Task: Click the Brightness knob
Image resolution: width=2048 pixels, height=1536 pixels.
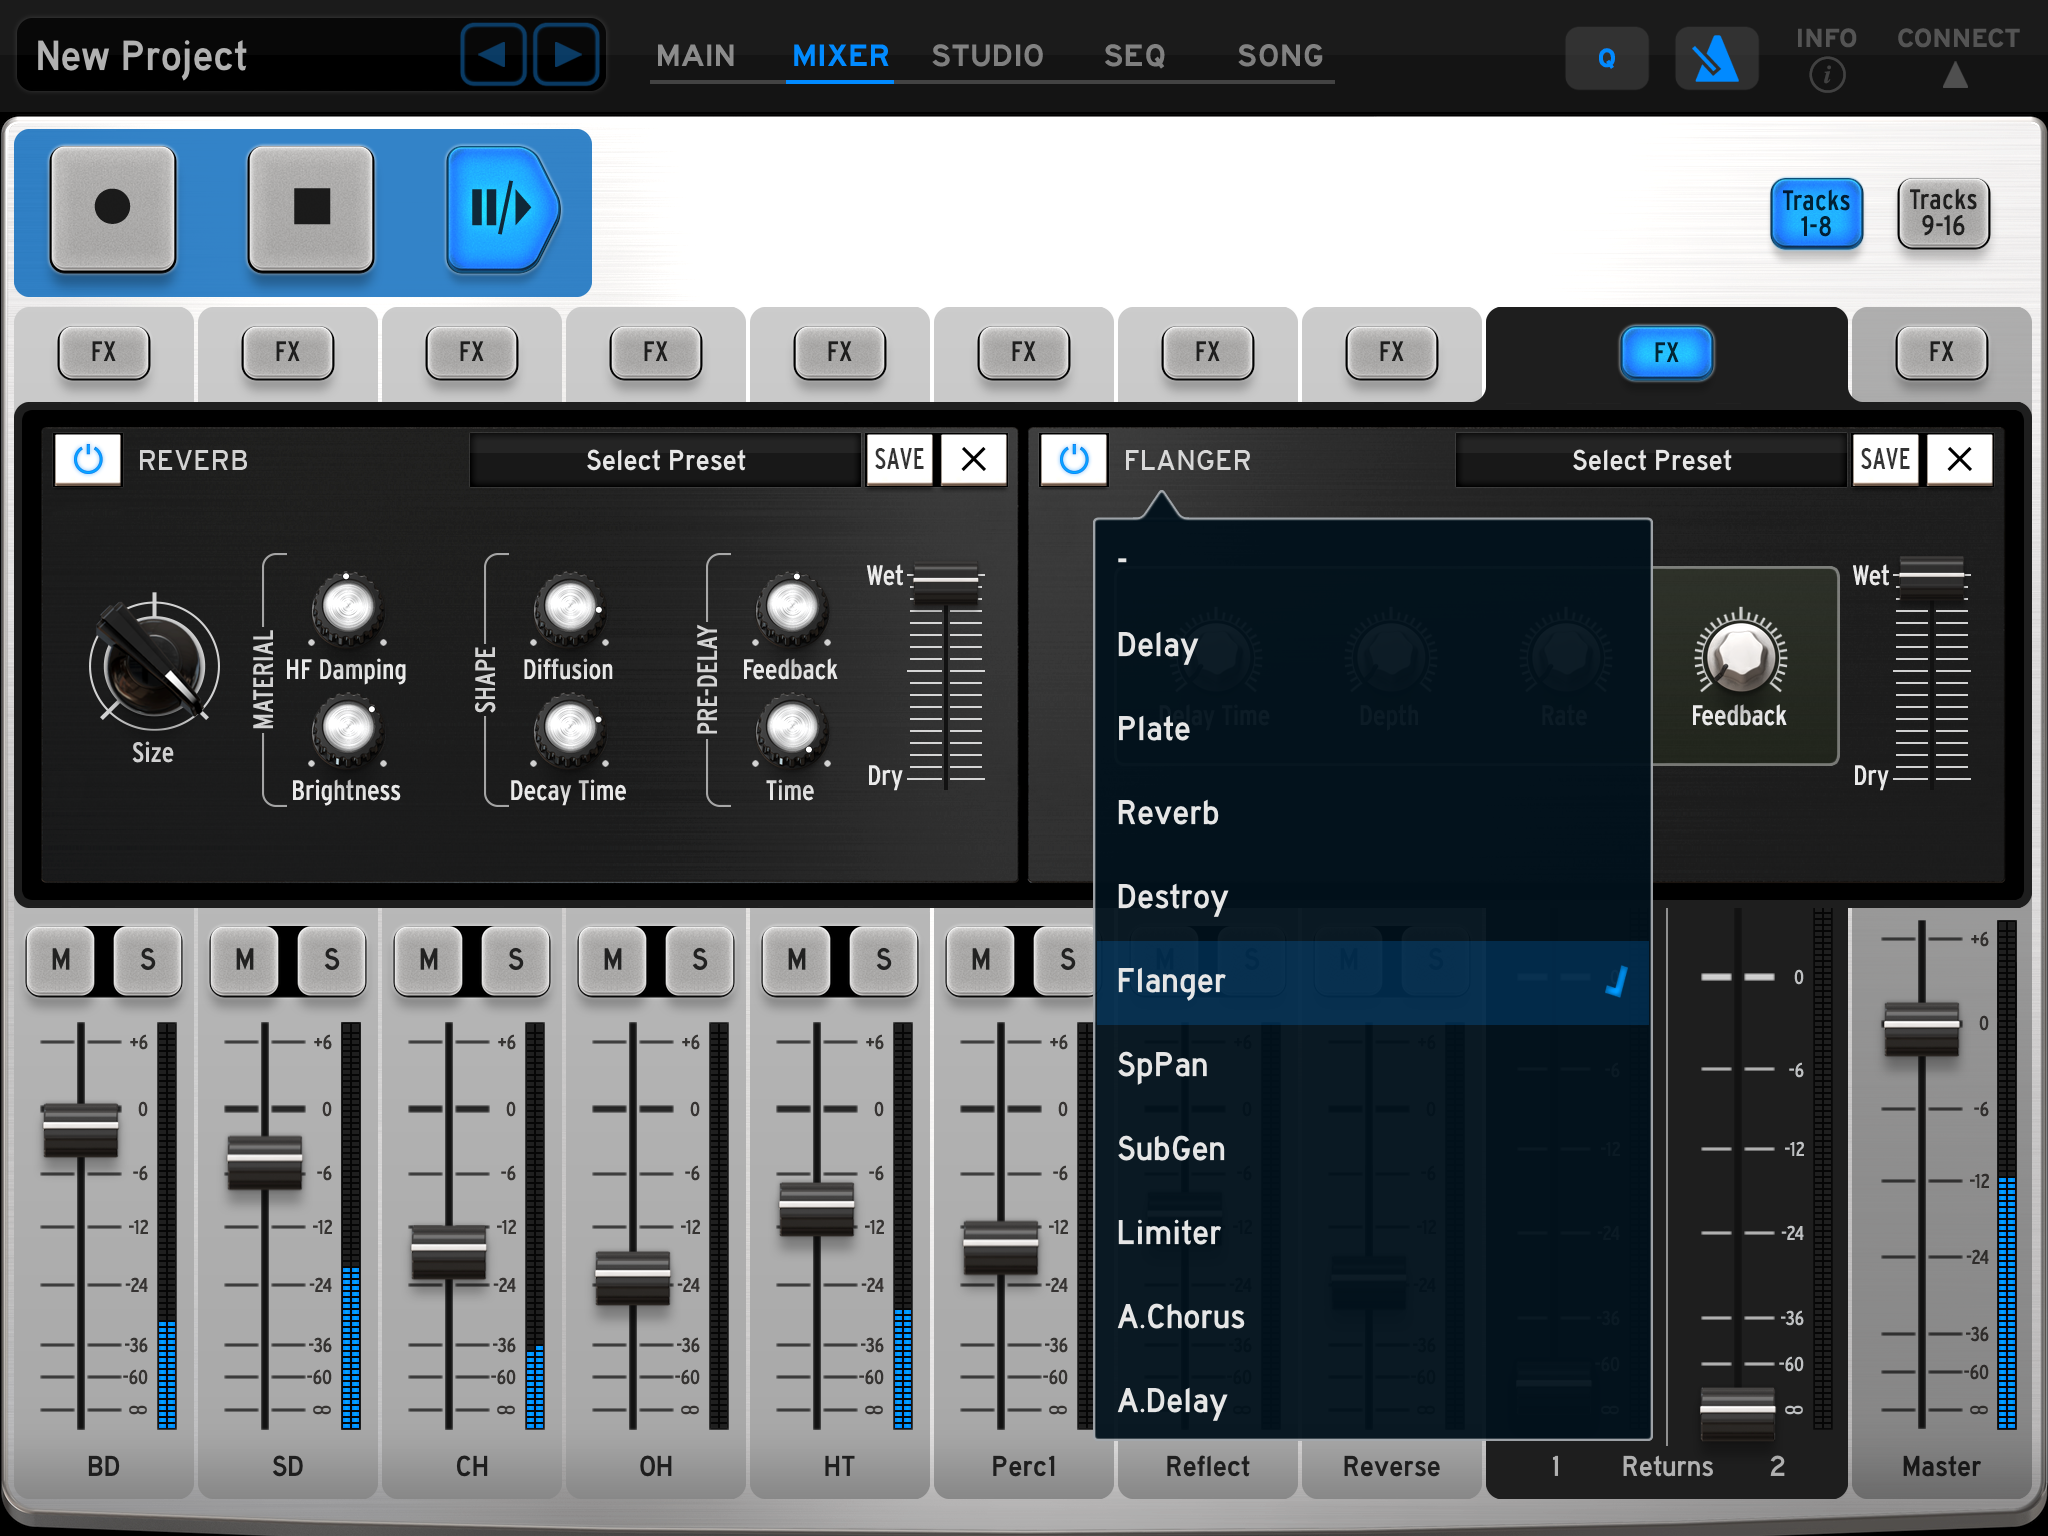Action: click(x=347, y=730)
